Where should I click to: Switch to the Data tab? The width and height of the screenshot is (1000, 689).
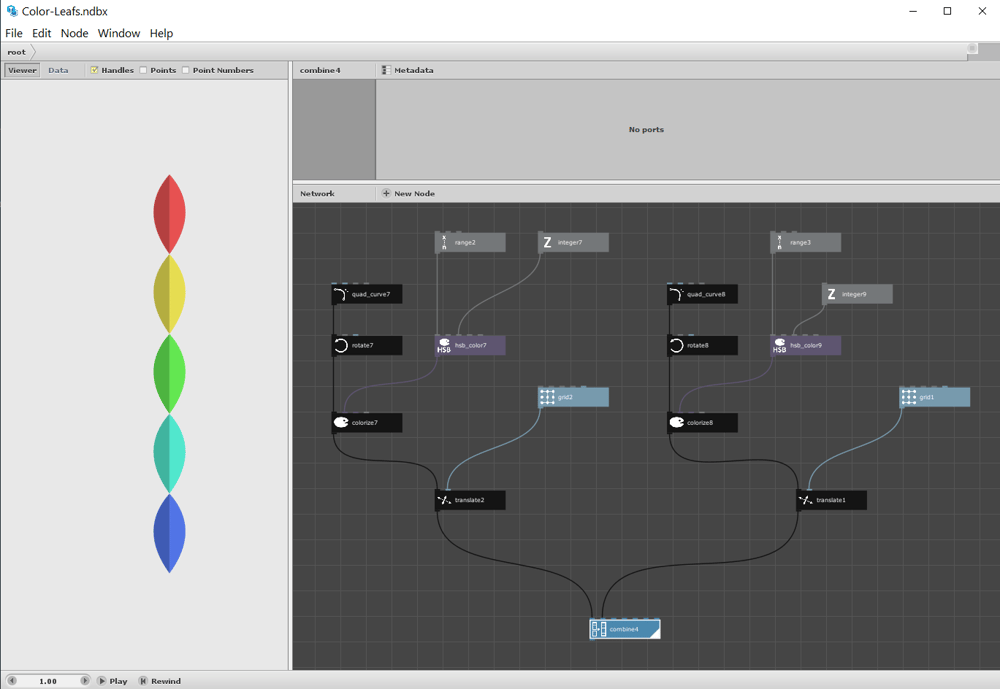58,70
